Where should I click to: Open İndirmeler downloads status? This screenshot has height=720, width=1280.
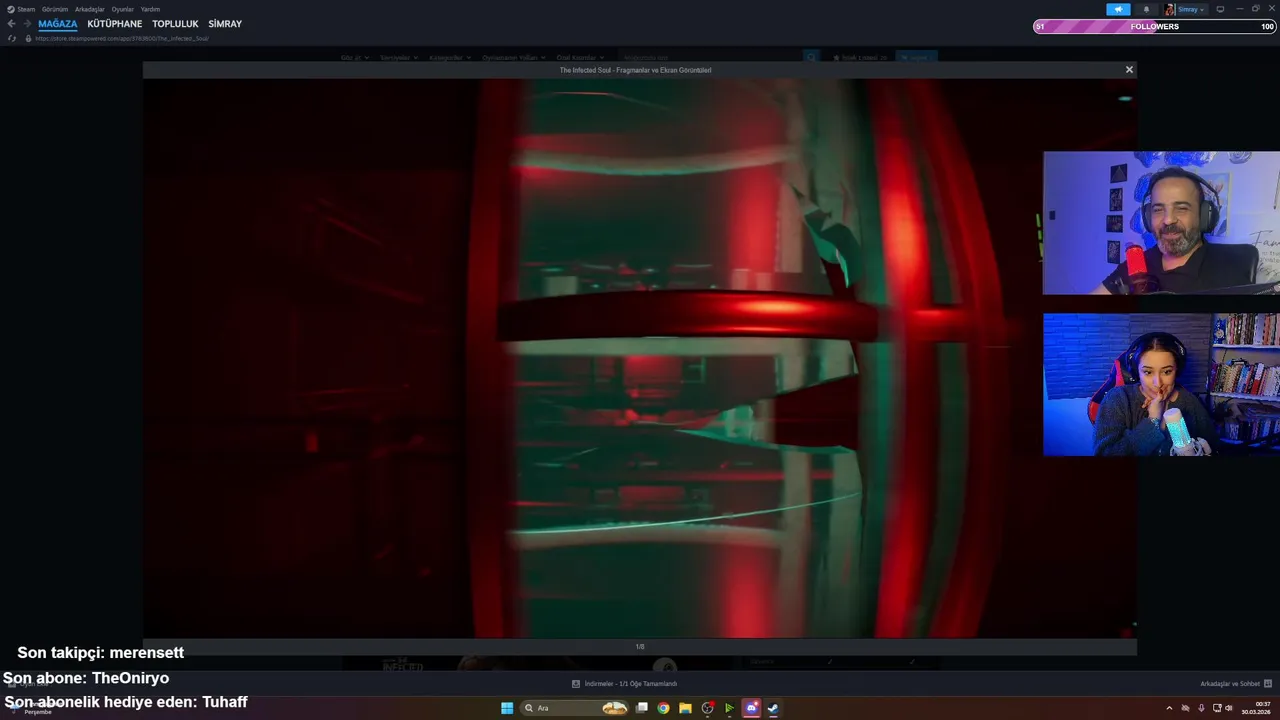[625, 684]
